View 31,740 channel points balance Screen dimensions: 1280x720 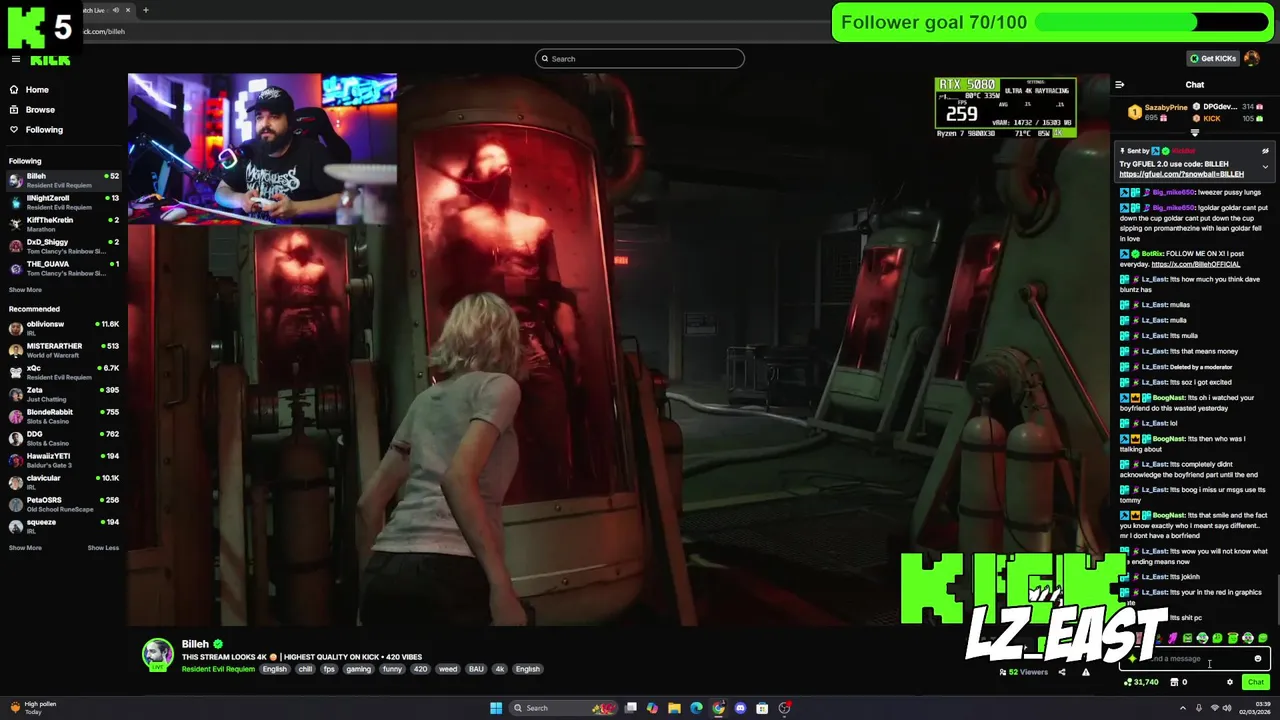(1141, 682)
